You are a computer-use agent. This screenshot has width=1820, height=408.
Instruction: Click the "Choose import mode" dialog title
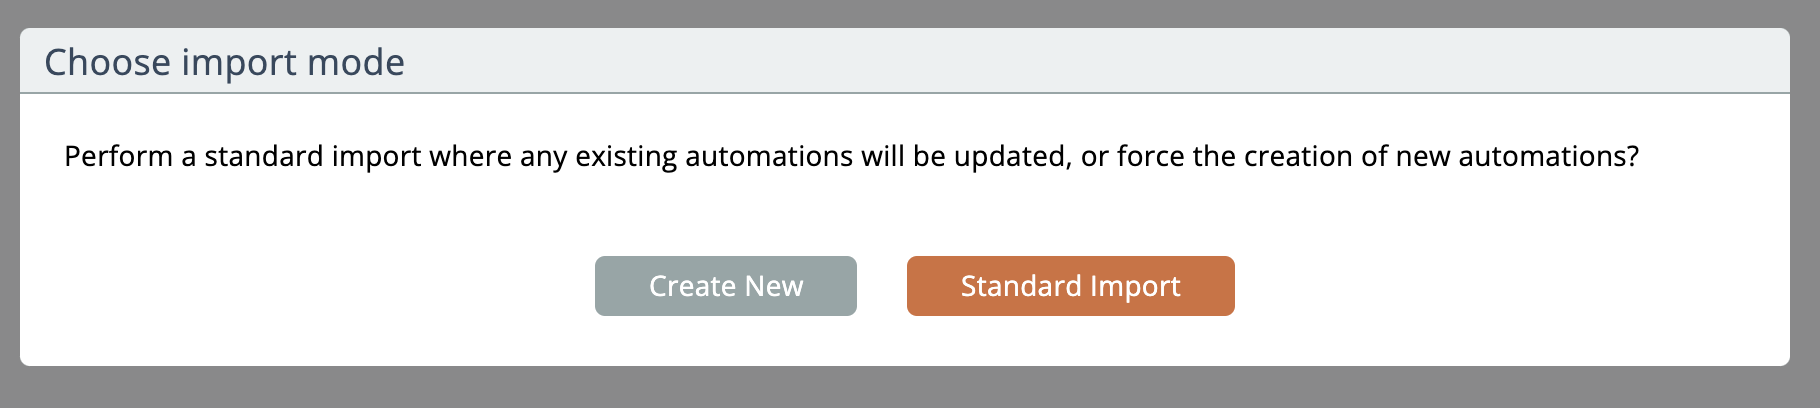pyautogui.click(x=225, y=62)
